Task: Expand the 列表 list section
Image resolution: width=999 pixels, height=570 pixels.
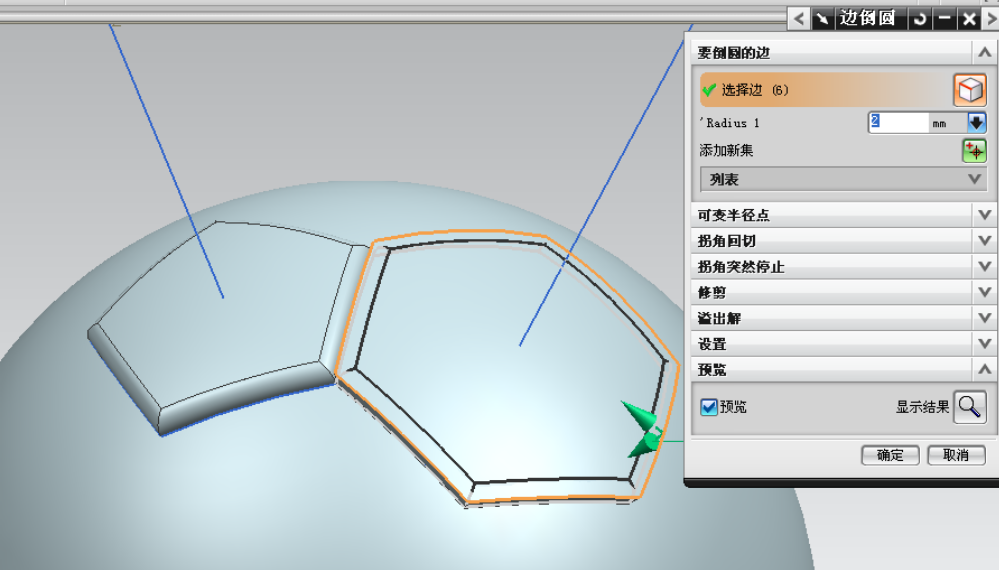Action: point(843,180)
